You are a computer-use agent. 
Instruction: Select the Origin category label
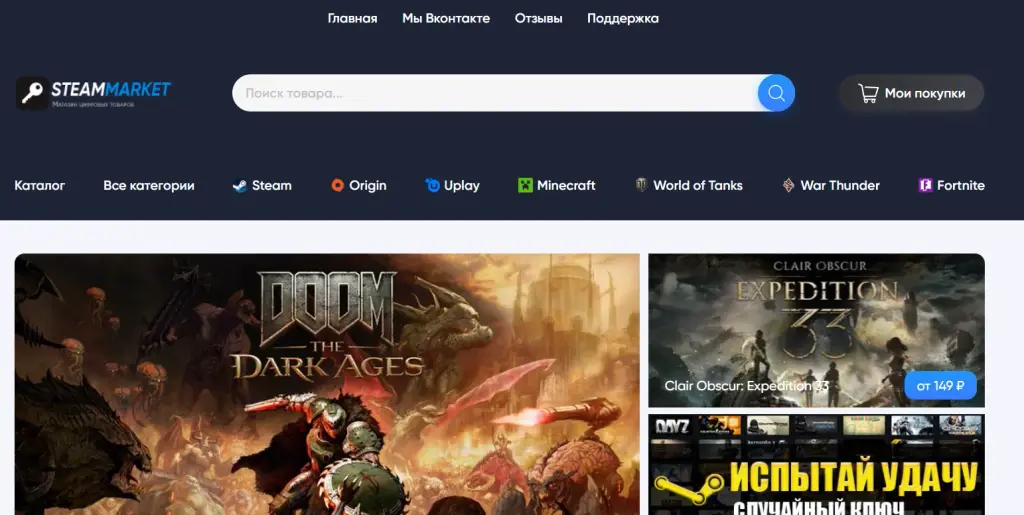pyautogui.click(x=368, y=185)
